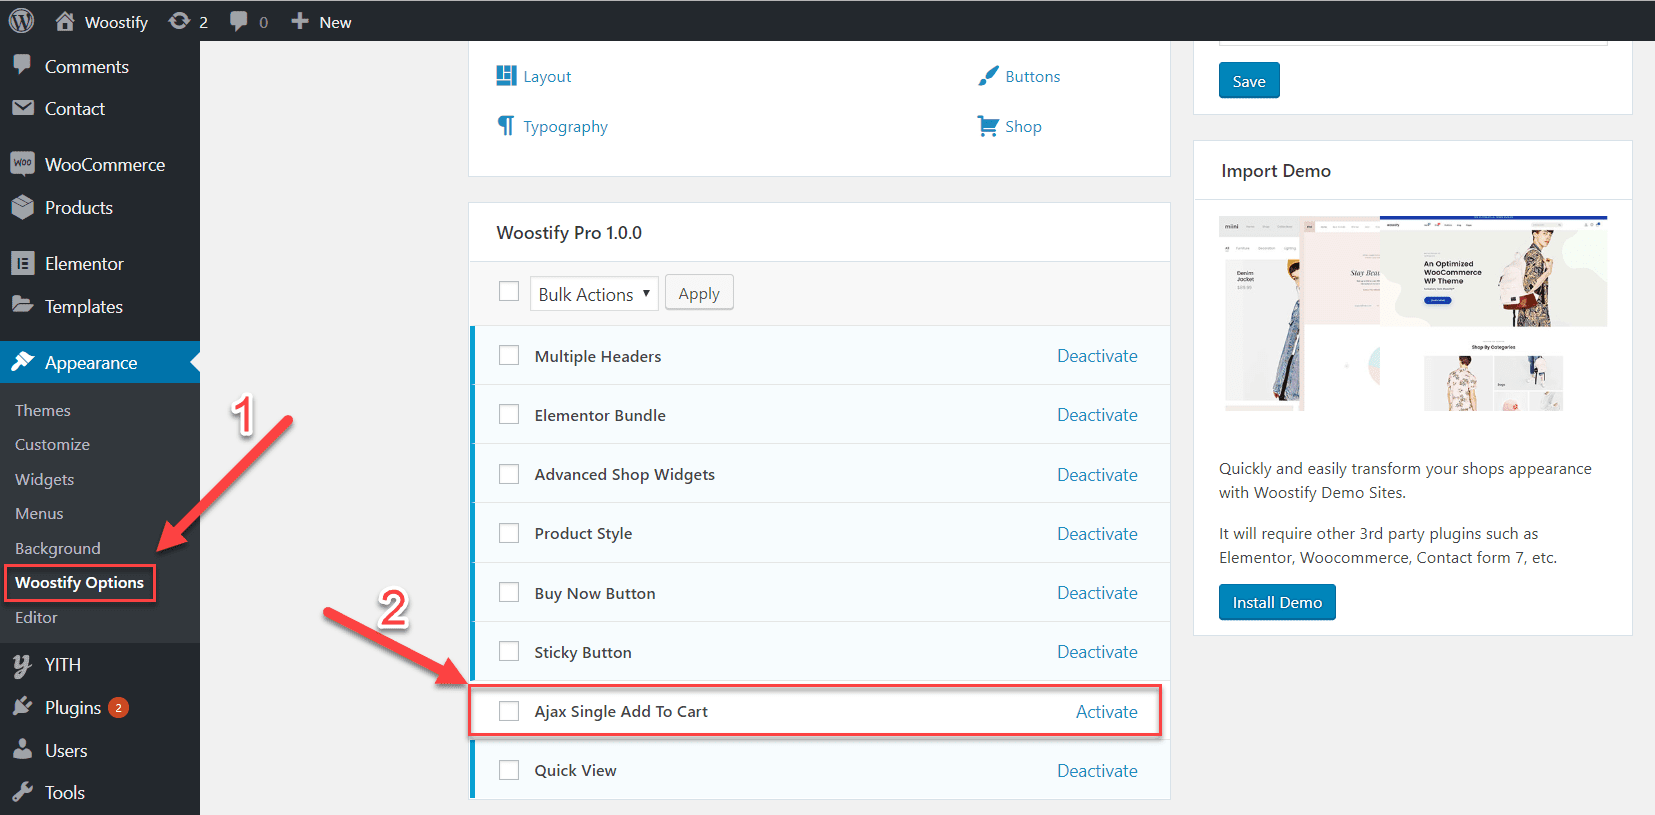Deactivate the Elementor Bundle module
The image size is (1655, 815).
(1097, 415)
